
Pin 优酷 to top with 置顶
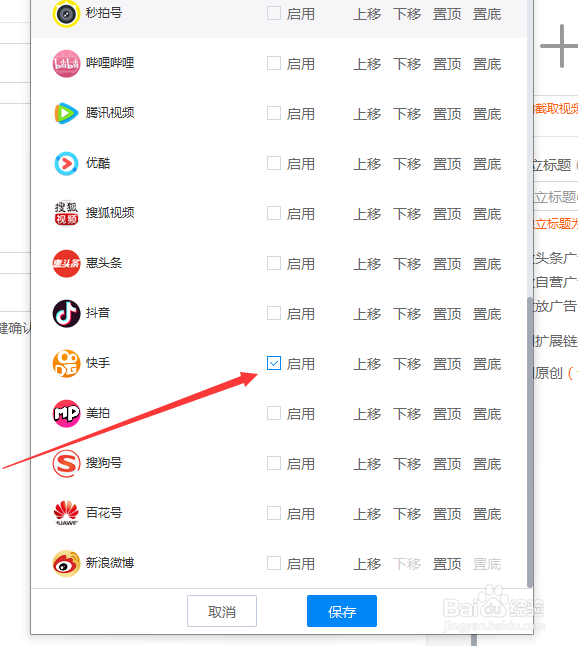pyautogui.click(x=447, y=164)
